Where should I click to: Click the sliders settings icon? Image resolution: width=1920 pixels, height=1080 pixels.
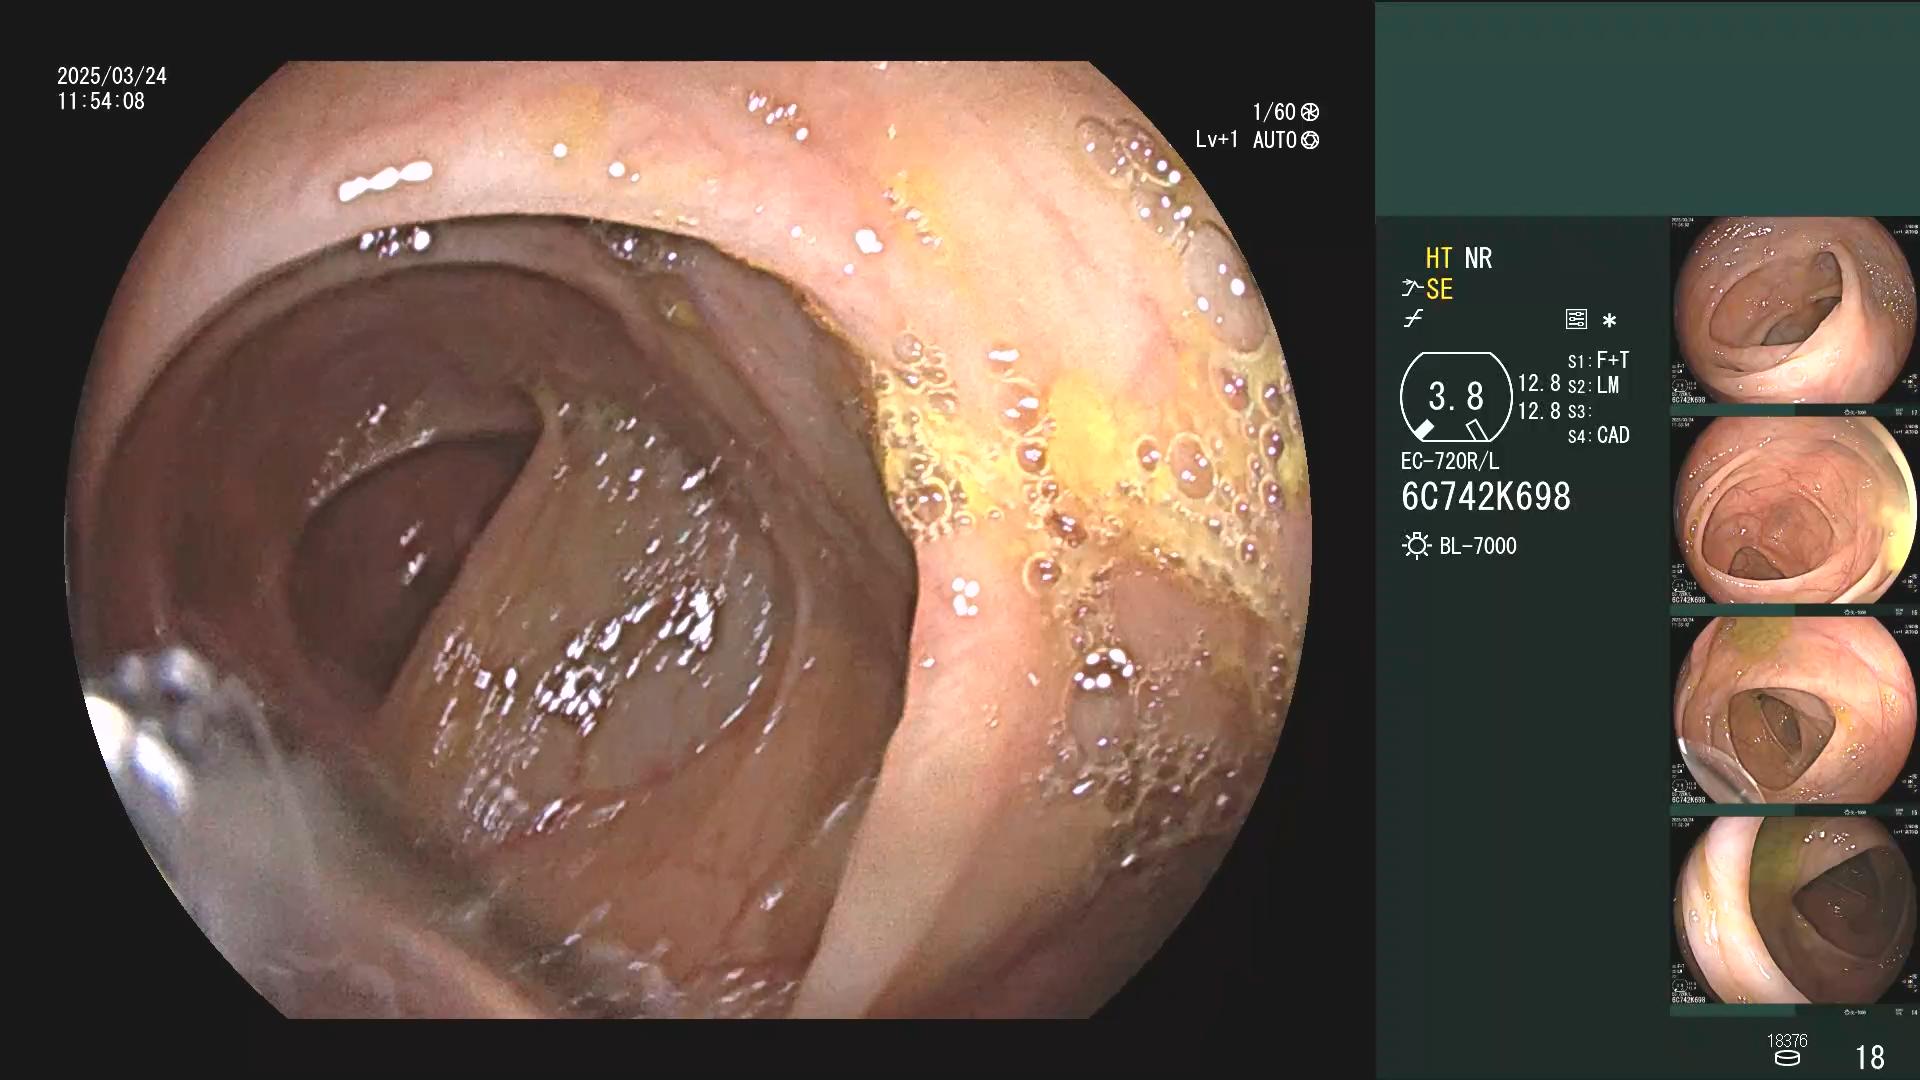[x=1576, y=319]
